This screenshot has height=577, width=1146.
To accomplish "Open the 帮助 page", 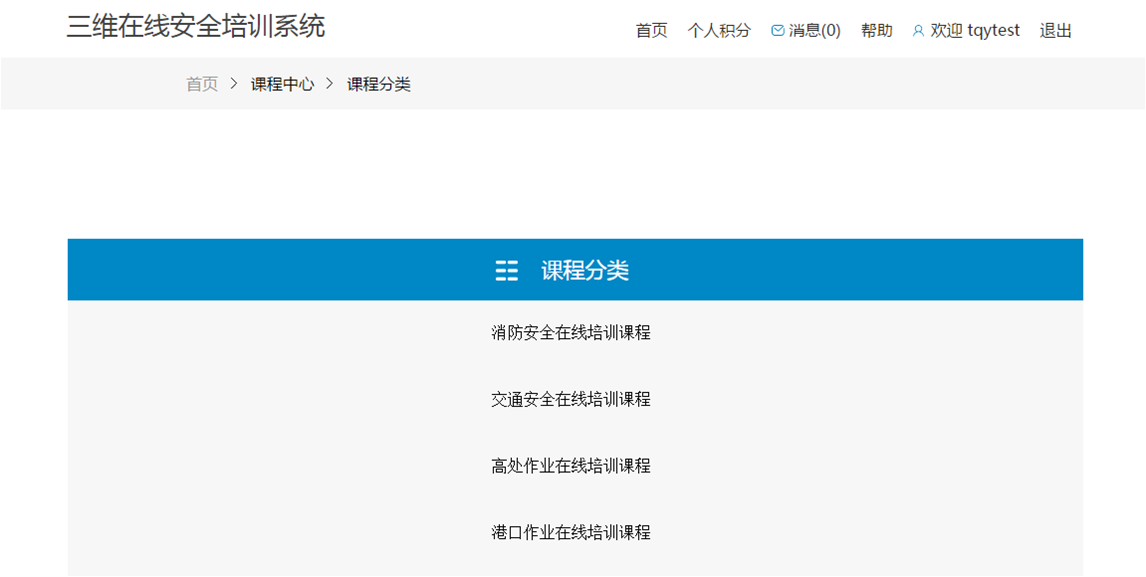I will pyautogui.click(x=877, y=31).
